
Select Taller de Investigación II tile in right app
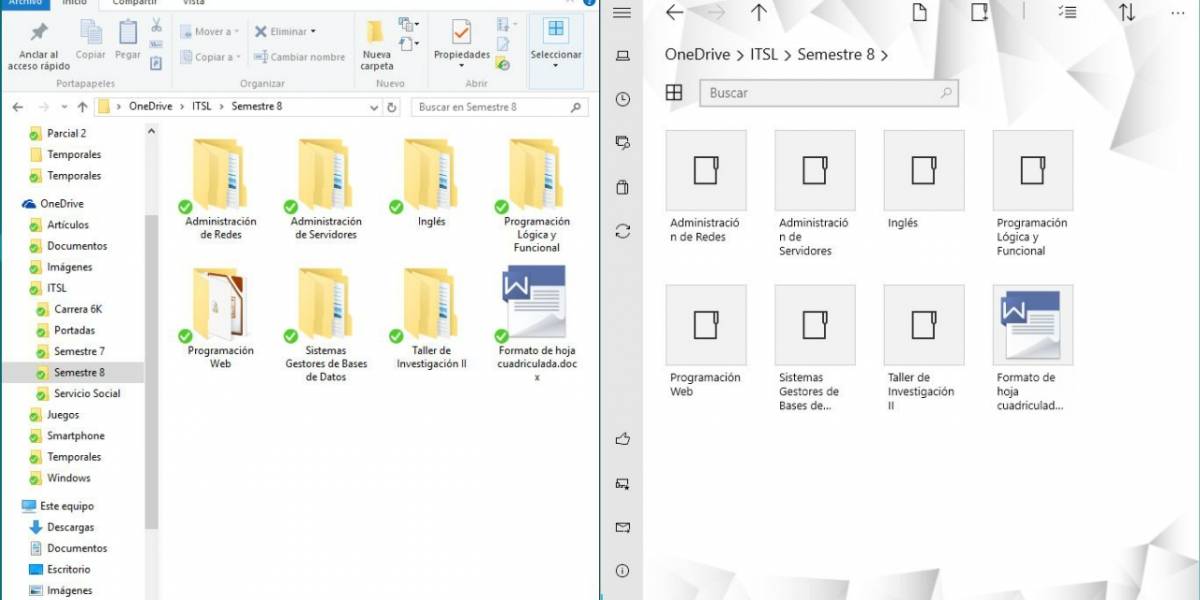(924, 348)
